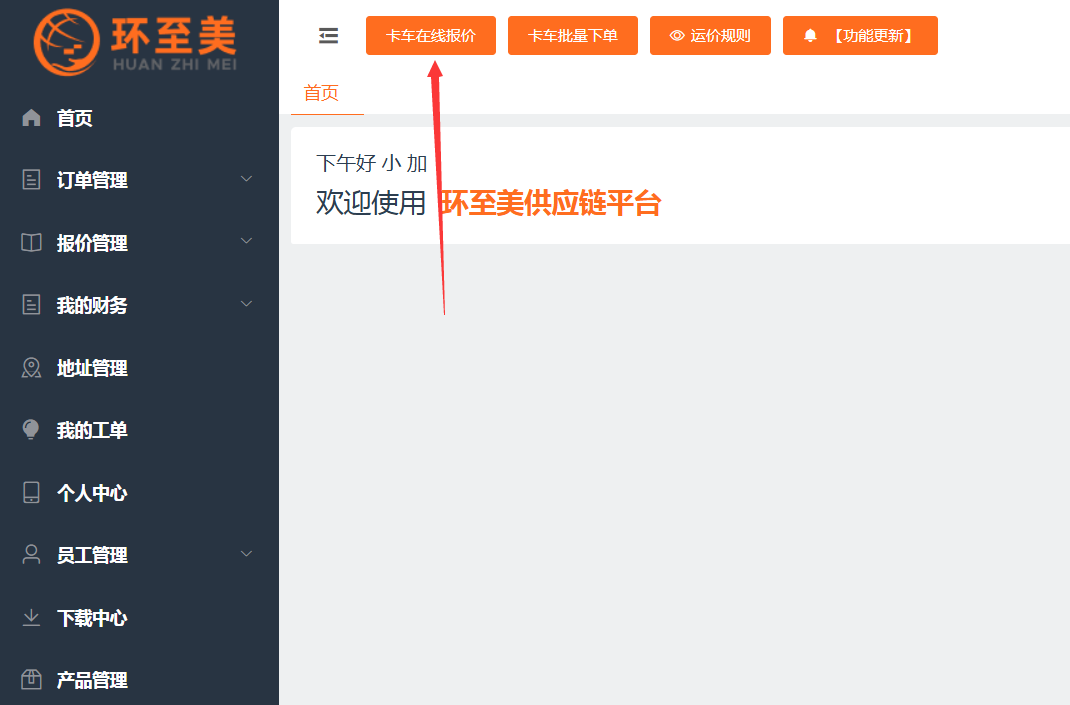Screen dimensions: 1070x705
Task: Switch to the 首页 tab
Action: (x=321, y=93)
